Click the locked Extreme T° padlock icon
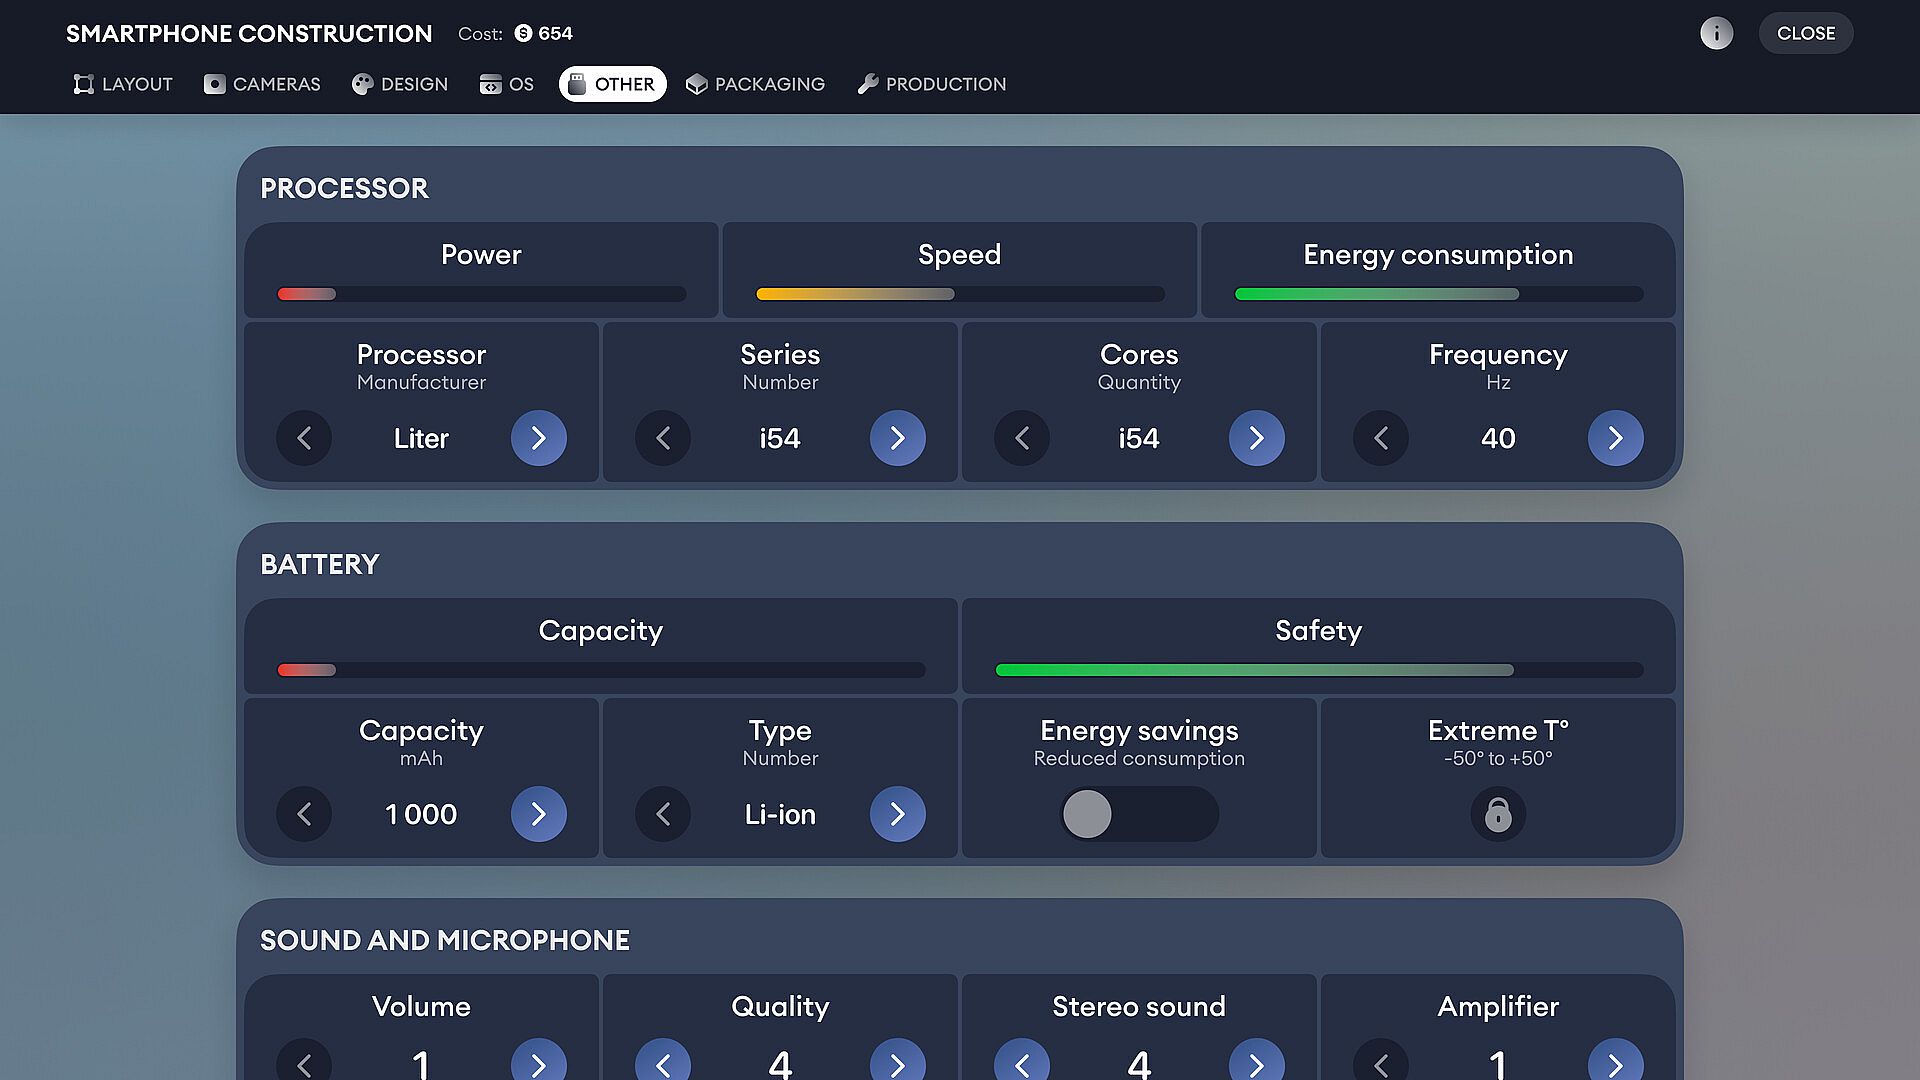Viewport: 1920px width, 1080px height. pyautogui.click(x=1497, y=814)
